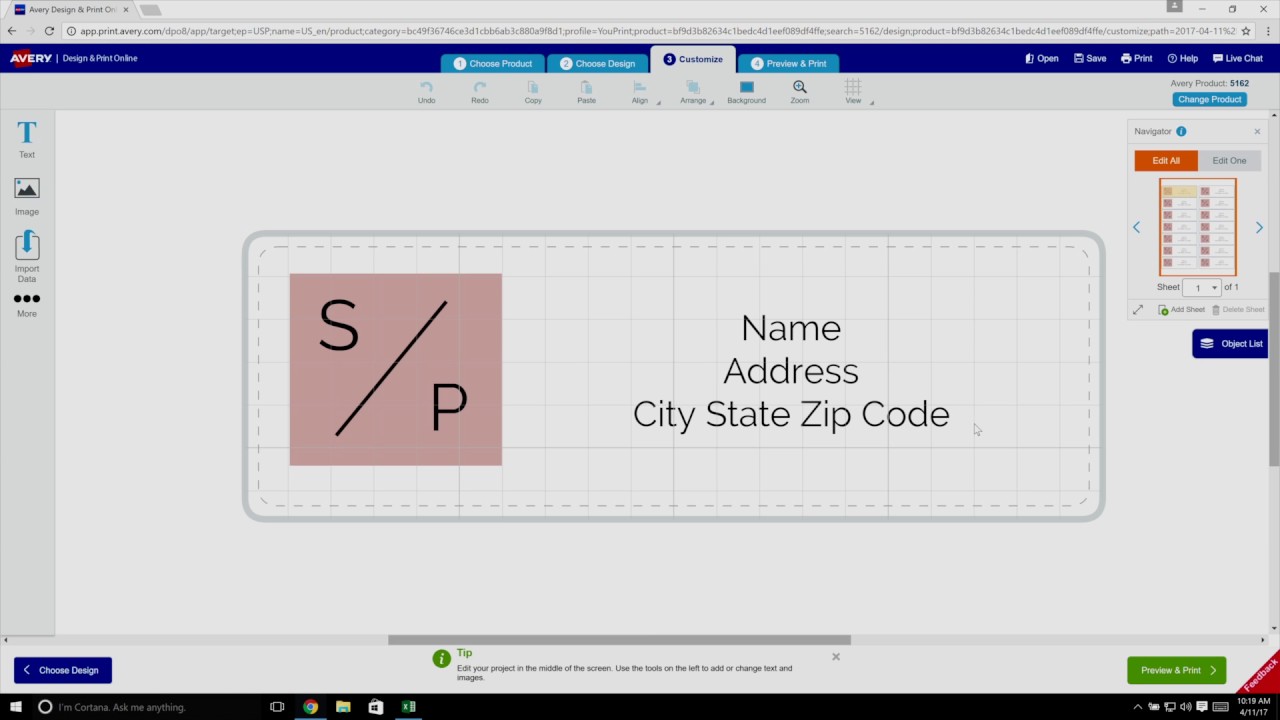Open Excel from the Windows taskbar

[x=408, y=707]
